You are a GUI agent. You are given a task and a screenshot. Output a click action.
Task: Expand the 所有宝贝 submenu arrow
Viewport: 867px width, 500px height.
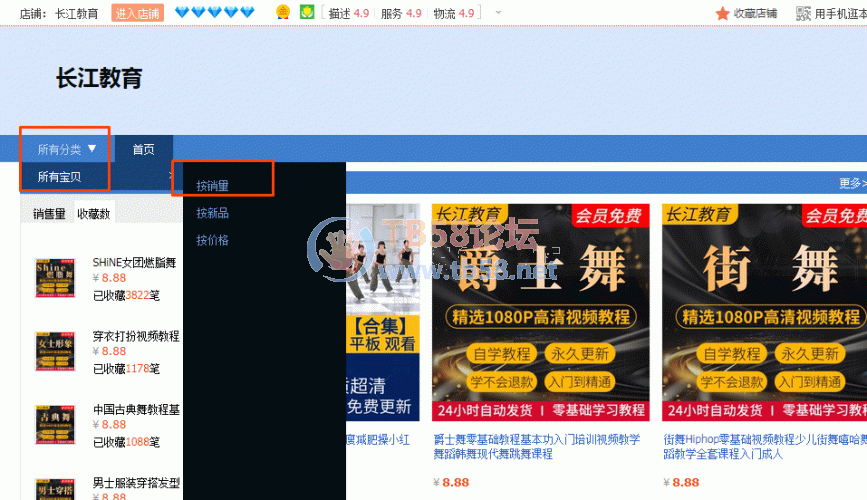(x=171, y=177)
